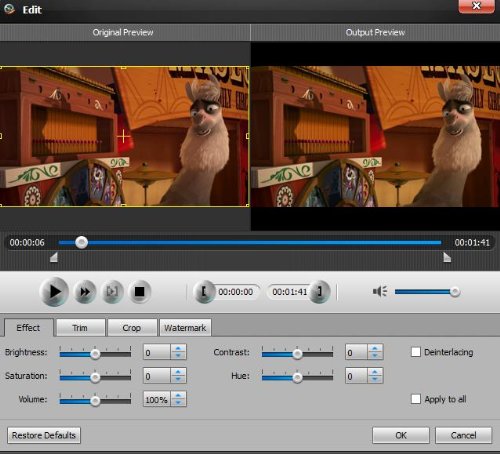This screenshot has height=454, width=500.
Task: Click the trim start time 00:00:00 field
Action: (236, 292)
